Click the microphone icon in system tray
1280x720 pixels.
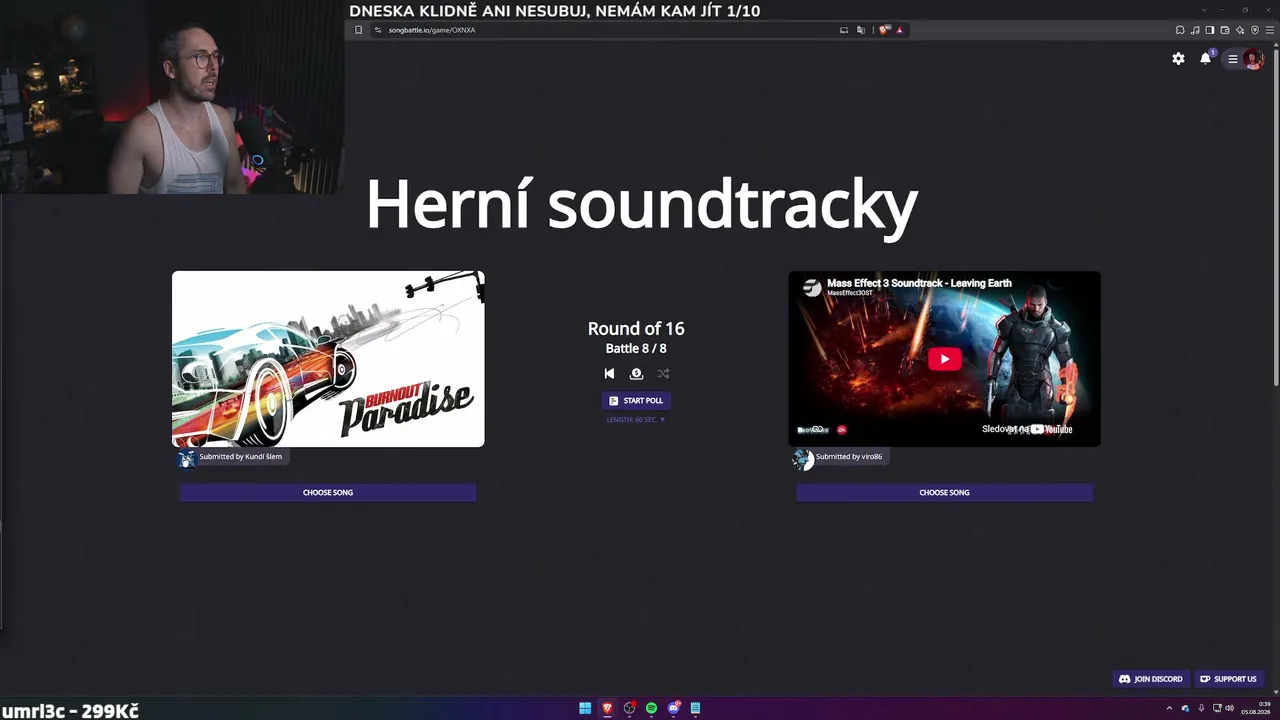1201,708
